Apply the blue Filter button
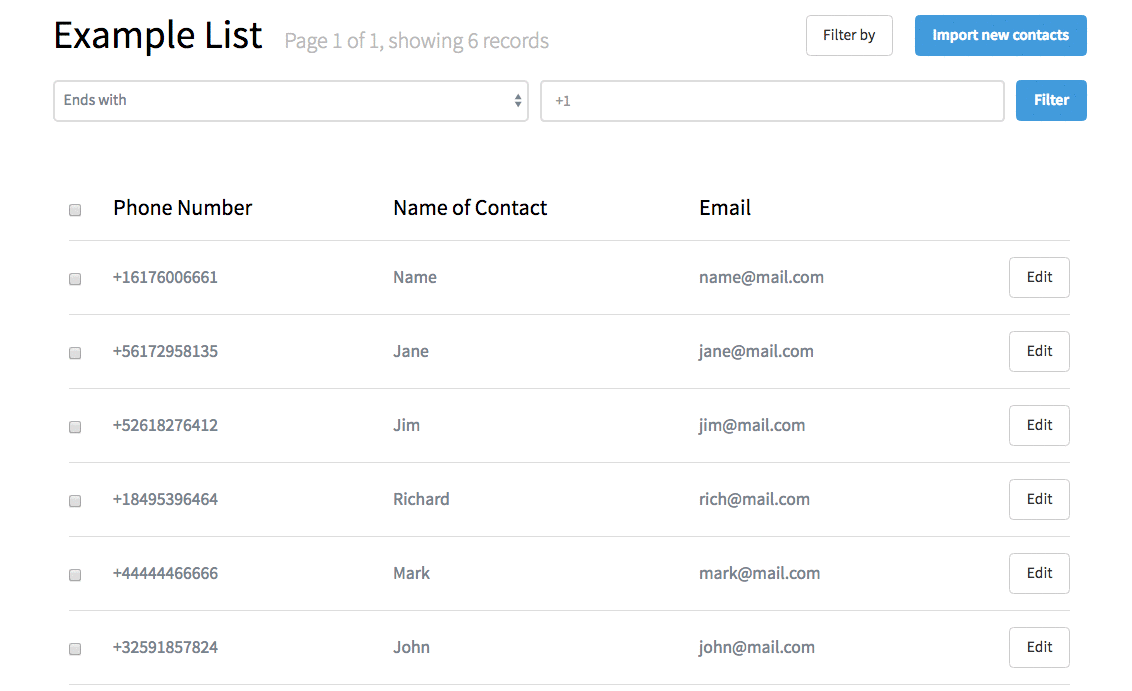This screenshot has height=691, width=1132. pyautogui.click(x=1050, y=100)
